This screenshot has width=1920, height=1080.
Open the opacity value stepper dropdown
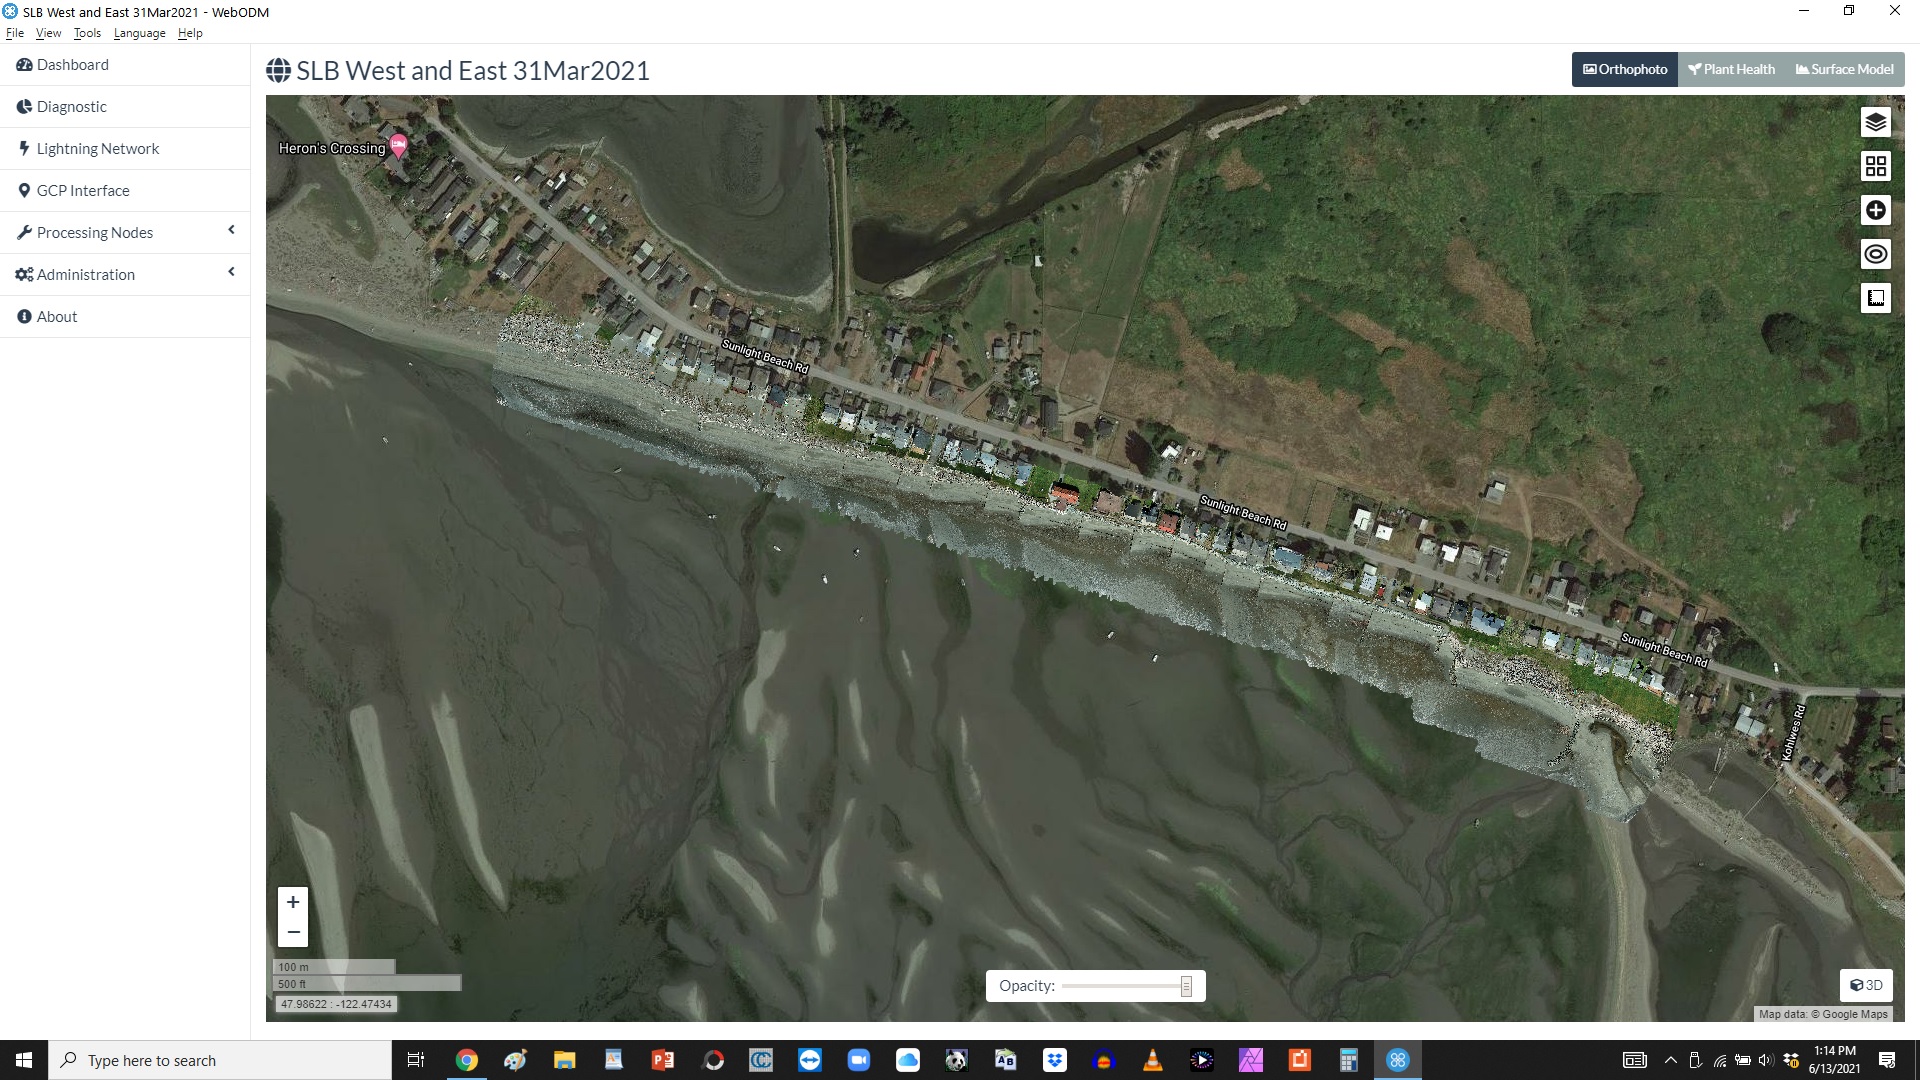pyautogui.click(x=1188, y=986)
